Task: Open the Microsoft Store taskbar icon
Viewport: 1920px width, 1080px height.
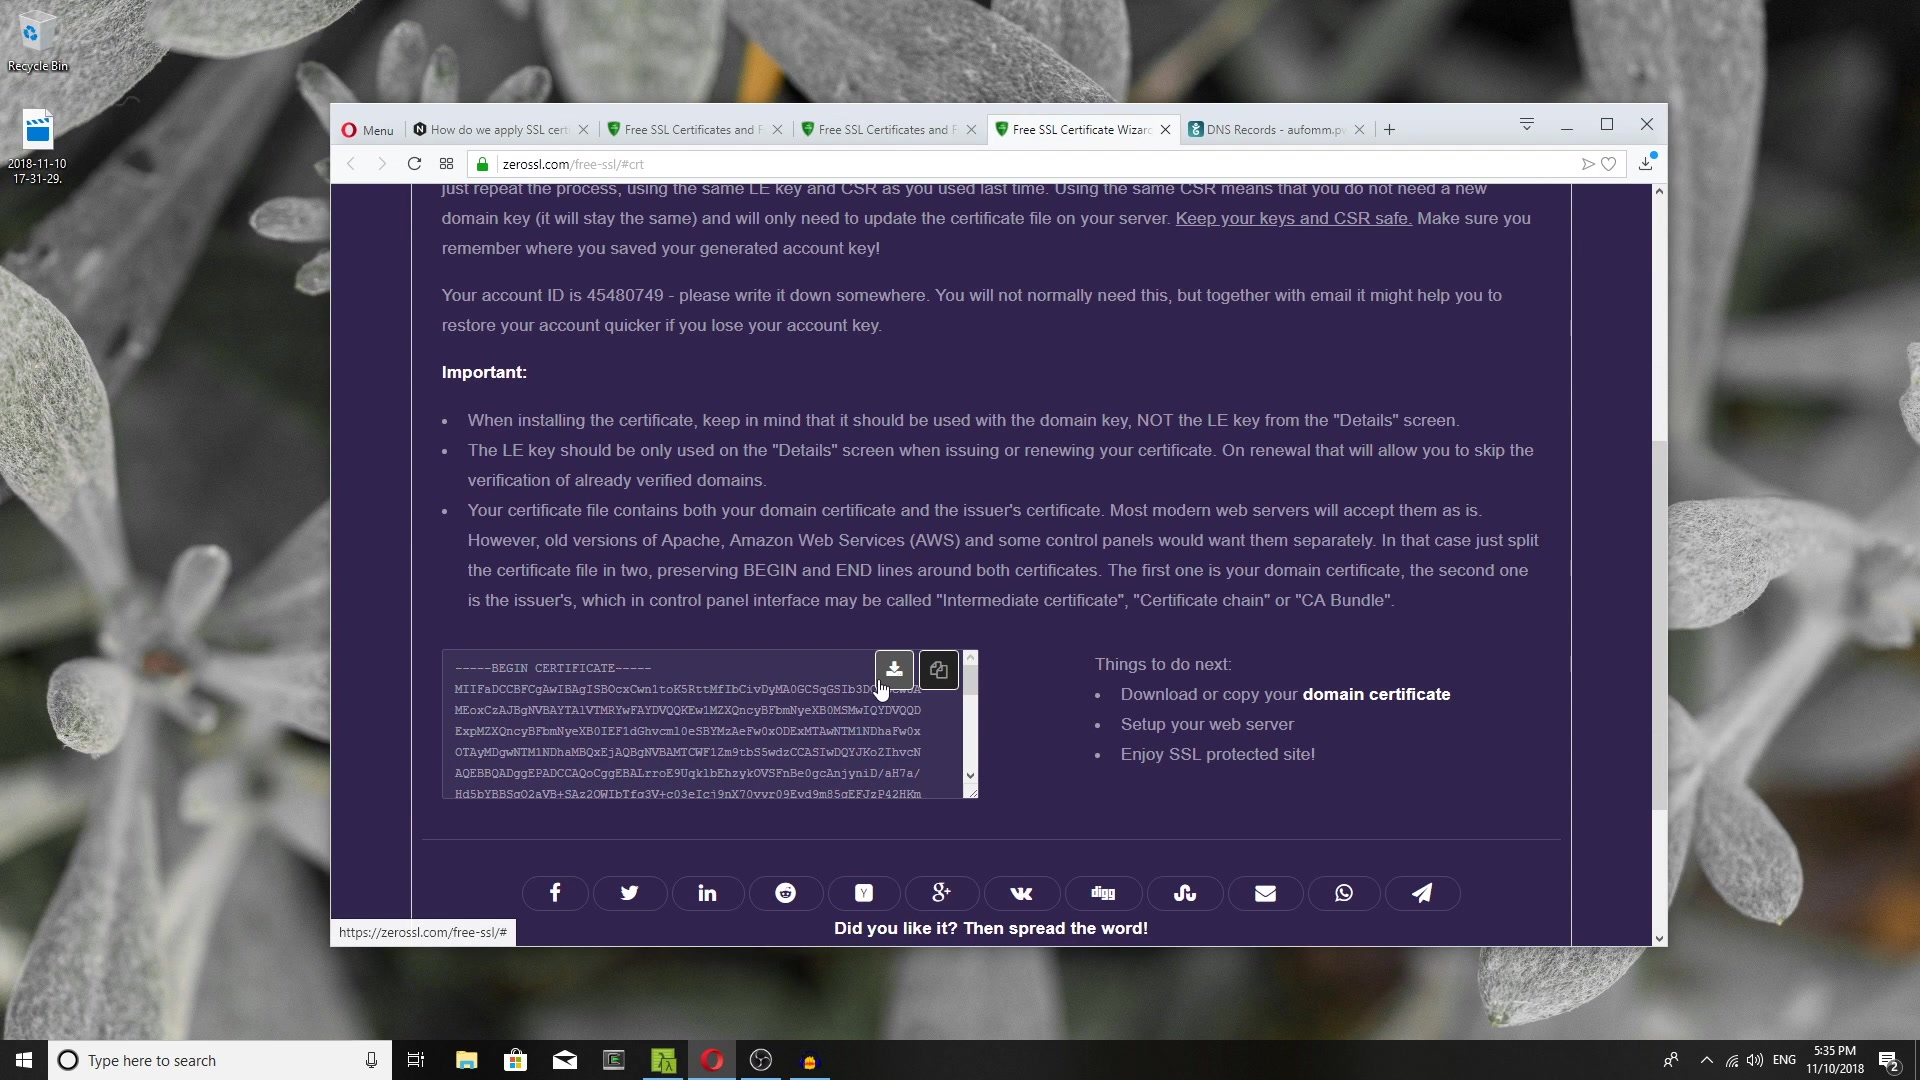Action: click(x=515, y=1060)
